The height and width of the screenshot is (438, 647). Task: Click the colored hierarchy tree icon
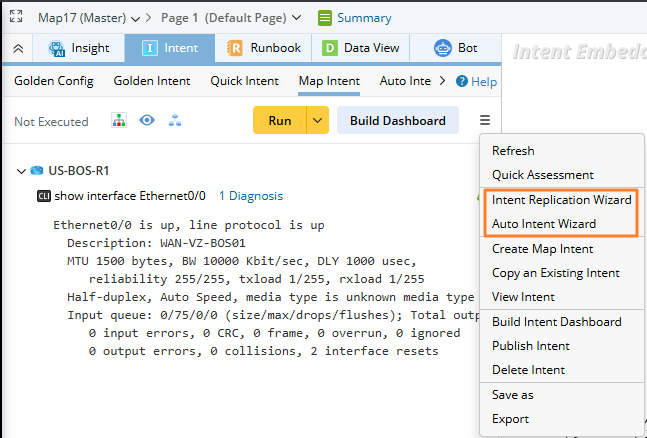click(119, 120)
